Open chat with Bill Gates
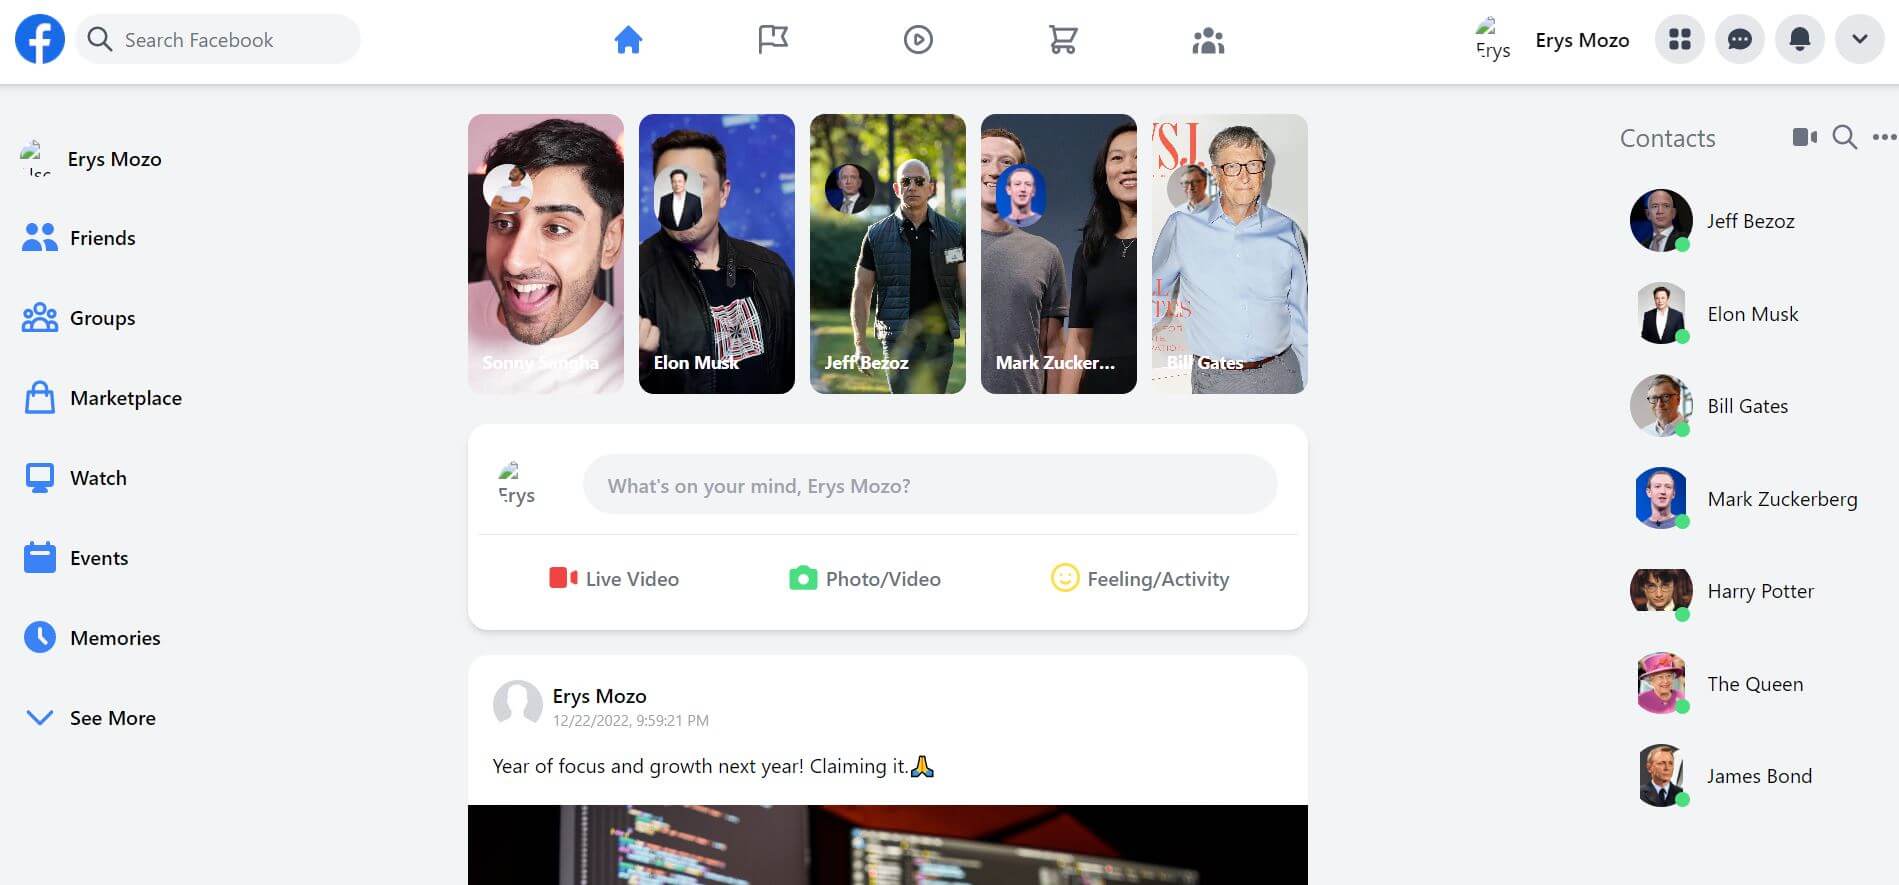 point(1711,406)
